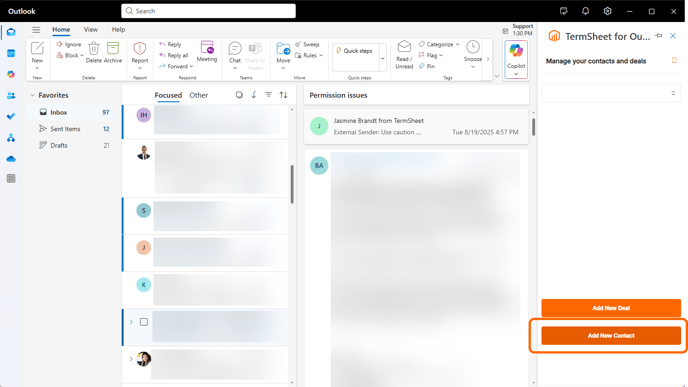Open the Help ribbon tab
Image resolution: width=688 pixels, height=387 pixels.
(118, 29)
